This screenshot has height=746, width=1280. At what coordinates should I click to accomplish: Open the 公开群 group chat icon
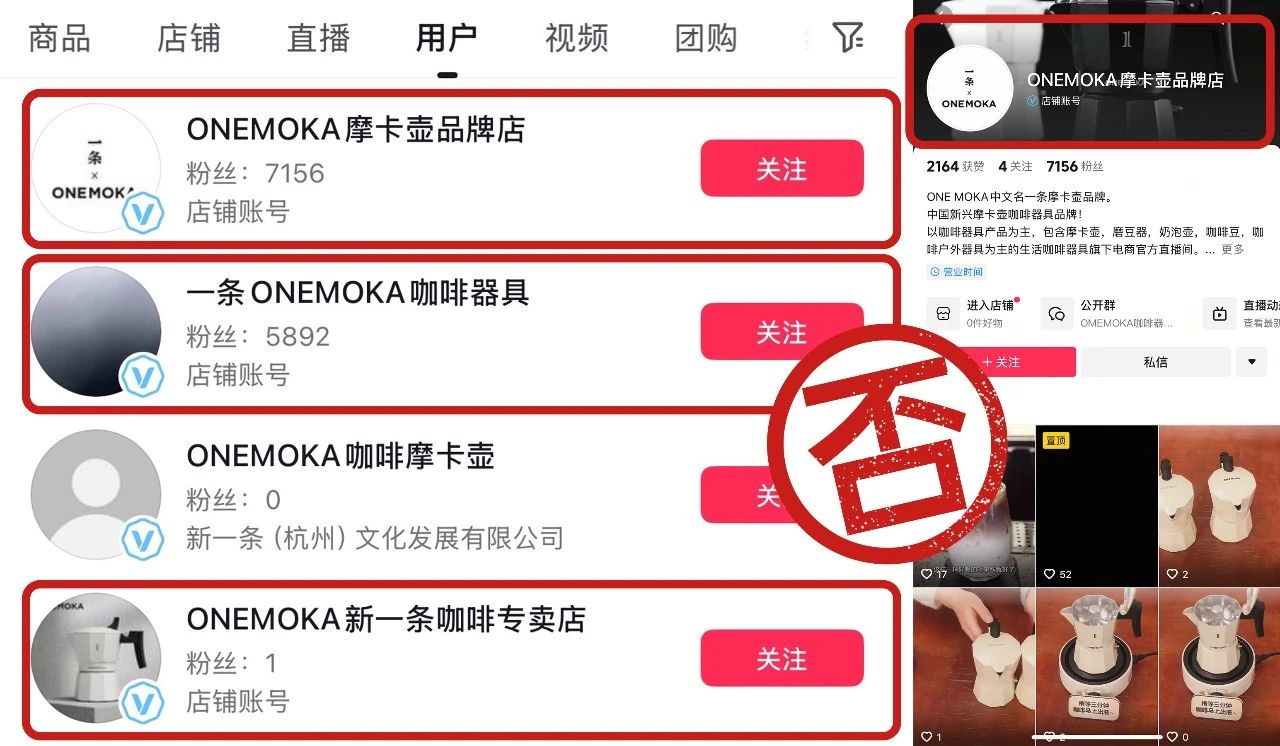[x=1056, y=313]
